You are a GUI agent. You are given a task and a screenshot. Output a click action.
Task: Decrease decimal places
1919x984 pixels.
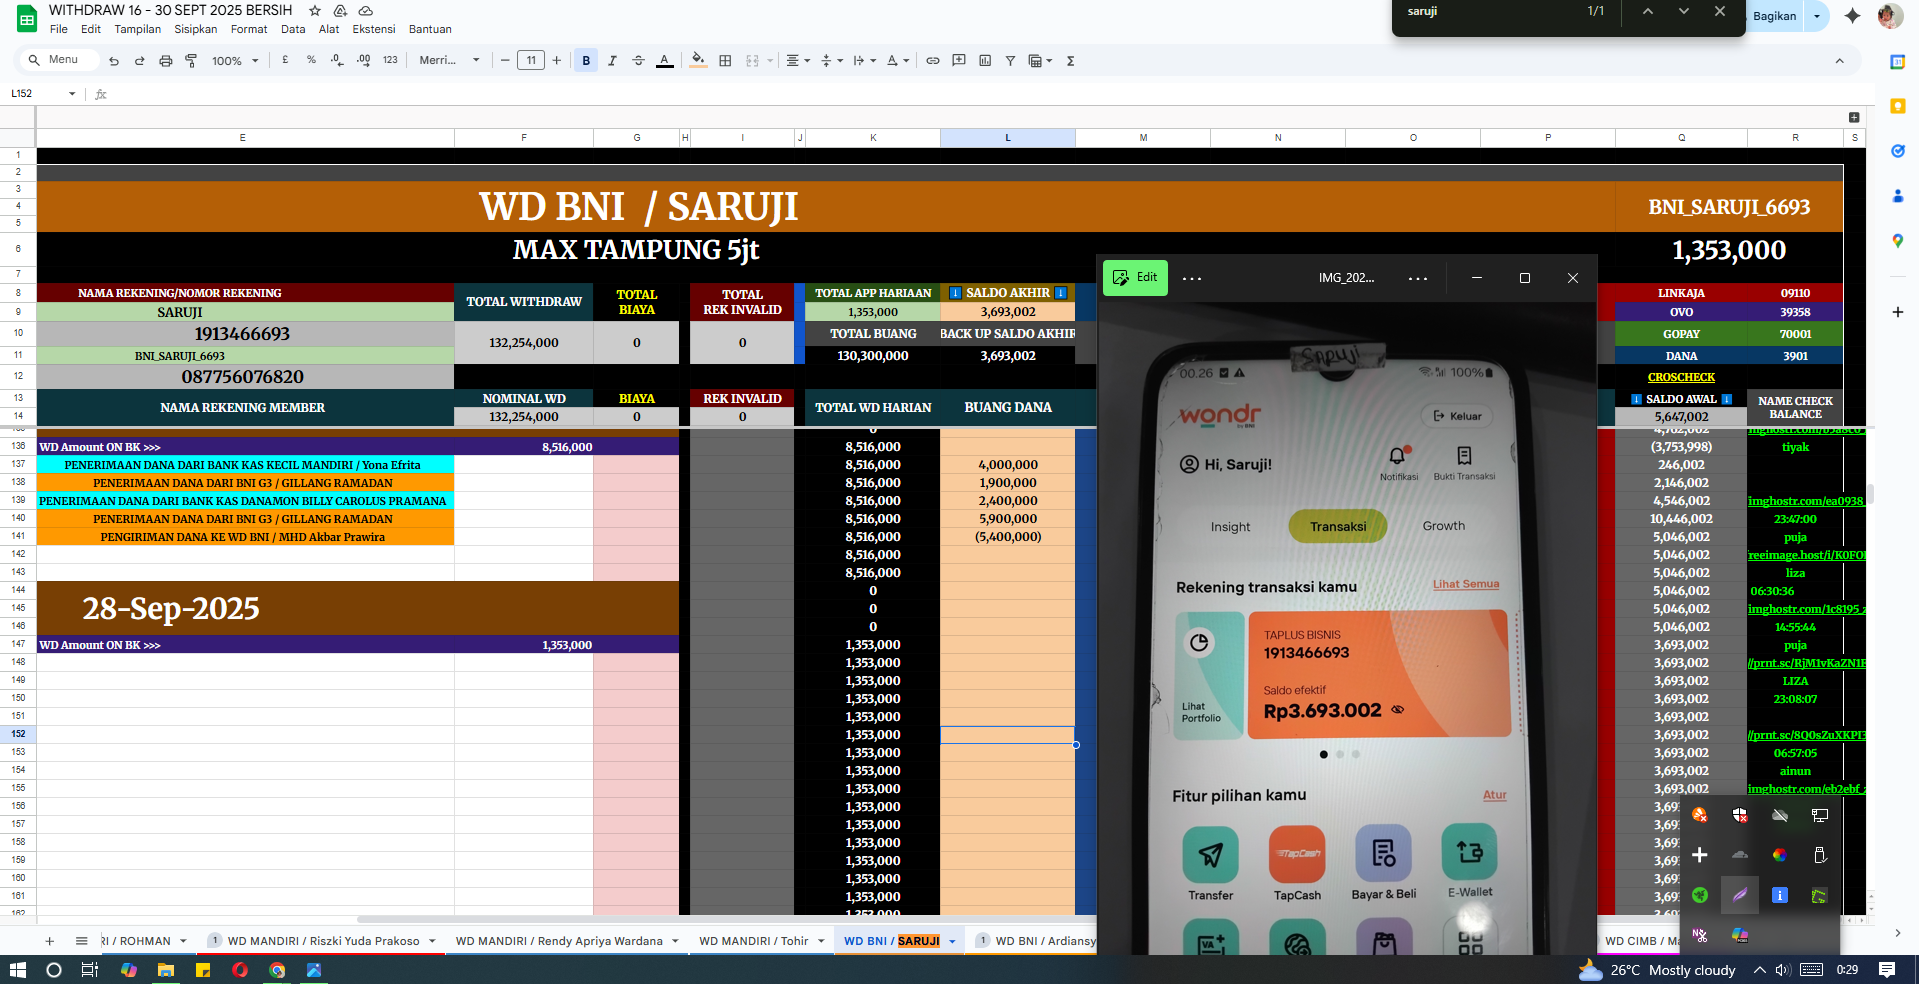click(337, 60)
